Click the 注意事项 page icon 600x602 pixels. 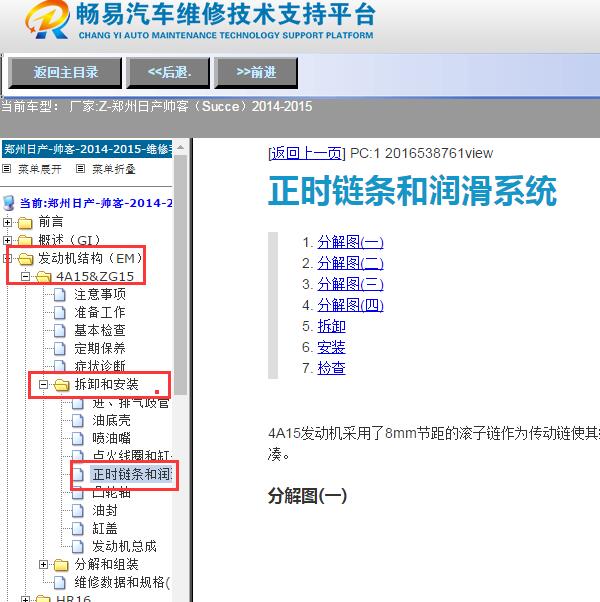click(60, 295)
